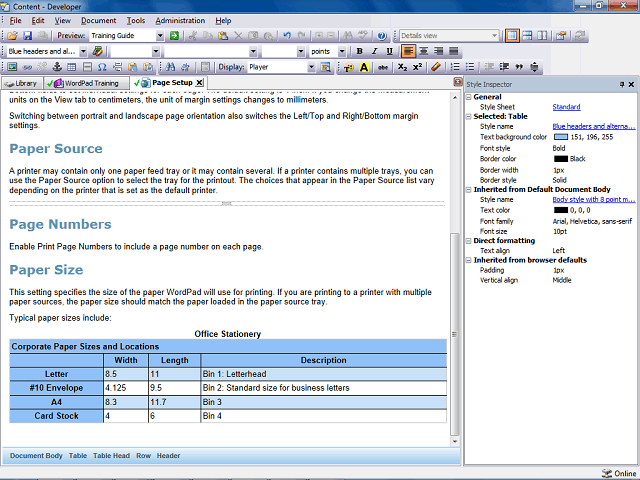This screenshot has height=480, width=640.
Task: Increase indent with the indent icon
Action: click(504, 67)
